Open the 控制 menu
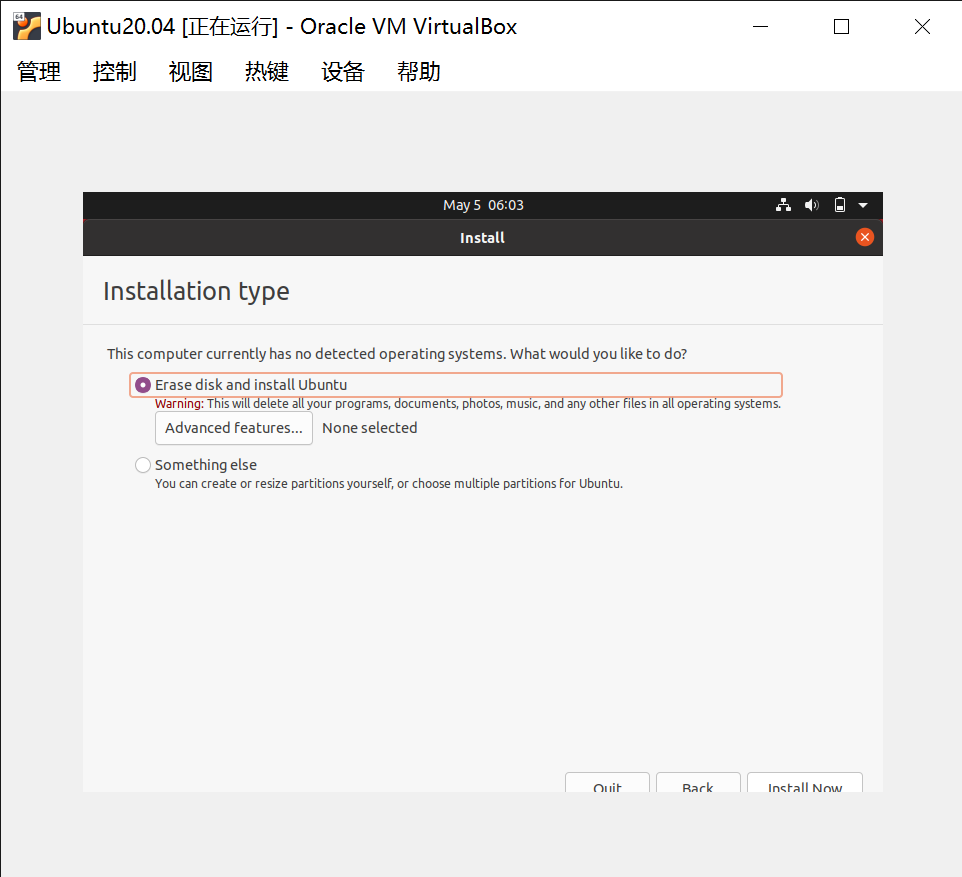The image size is (962, 877). tap(115, 72)
